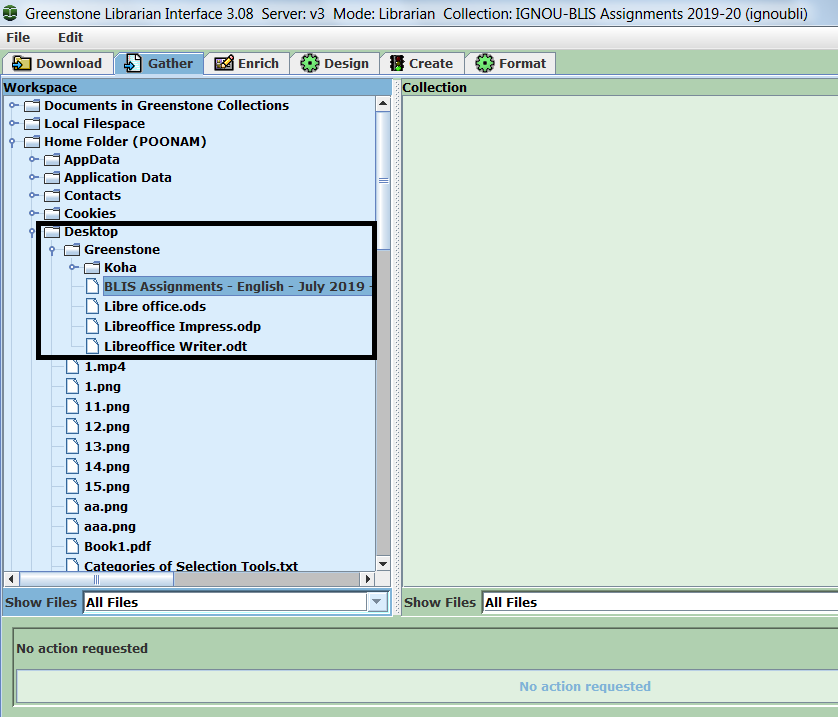Click the Download tab icon

pyautogui.click(x=22, y=62)
